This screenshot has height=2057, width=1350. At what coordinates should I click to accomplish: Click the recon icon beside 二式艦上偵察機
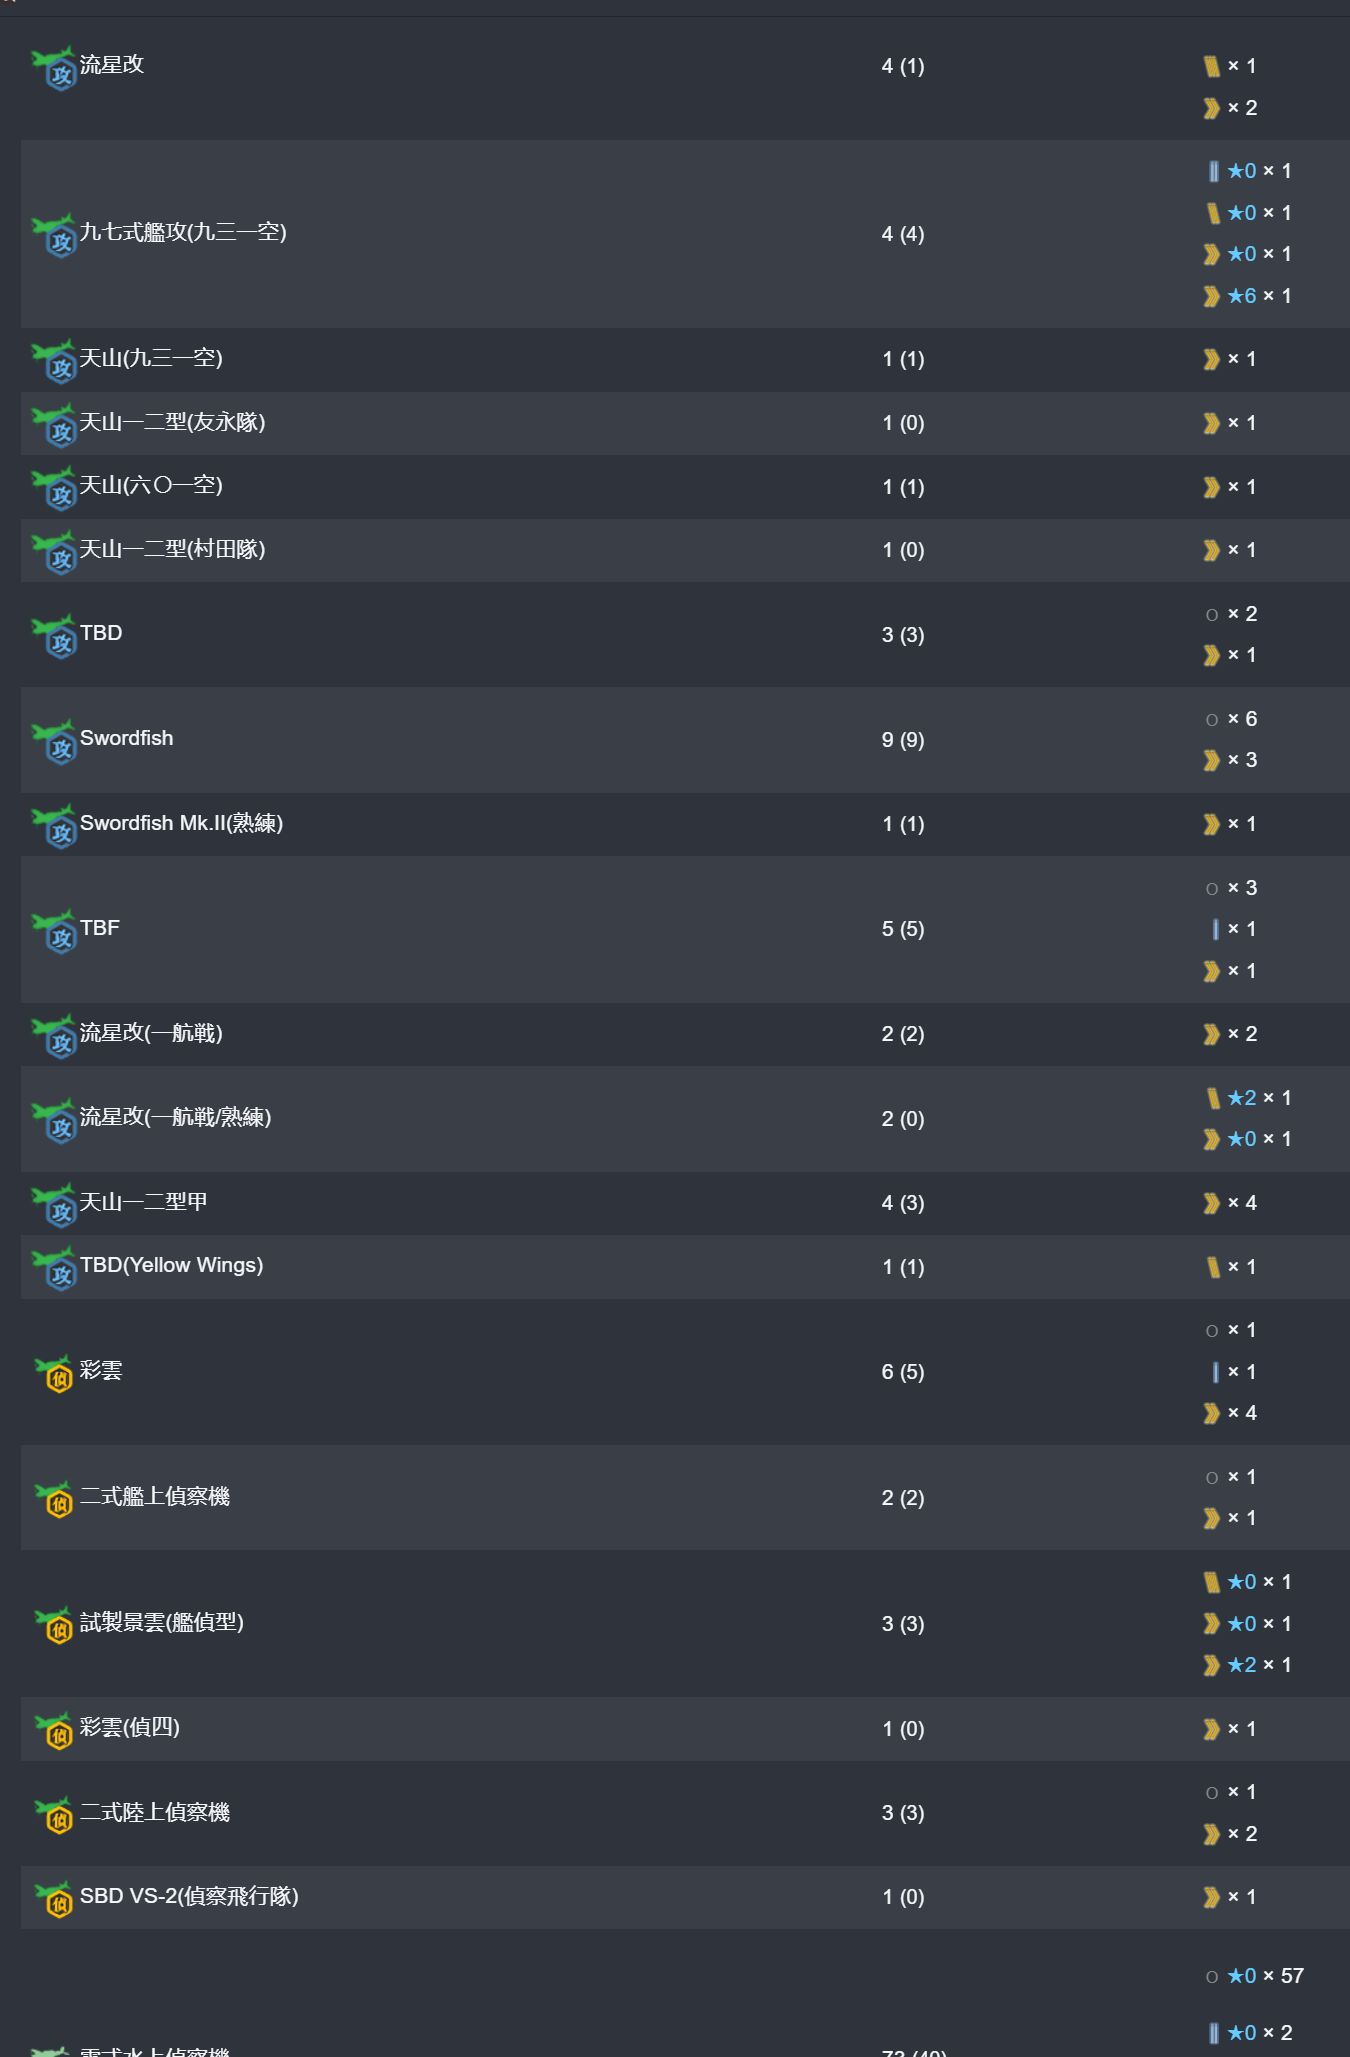(x=54, y=1500)
